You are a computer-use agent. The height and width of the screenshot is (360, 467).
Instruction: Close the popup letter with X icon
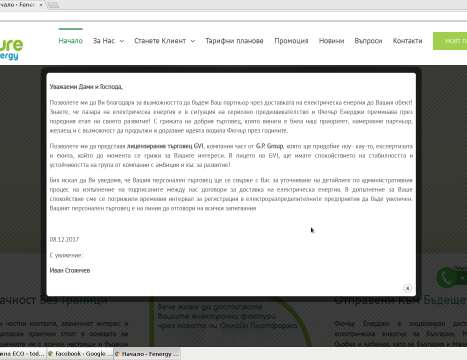click(407, 288)
